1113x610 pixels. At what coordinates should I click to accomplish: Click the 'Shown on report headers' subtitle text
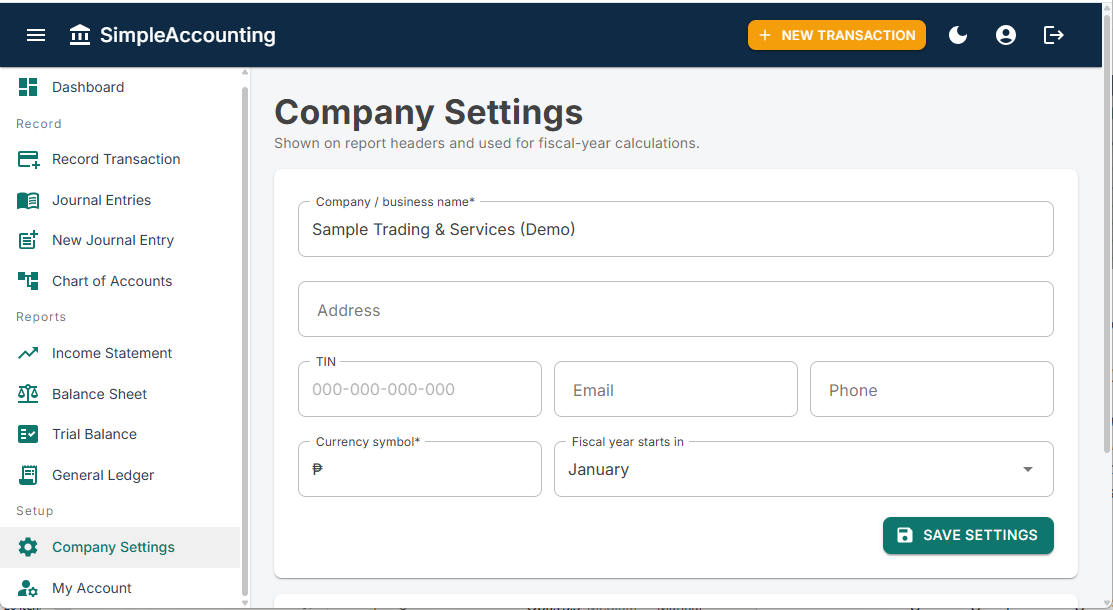pos(487,143)
